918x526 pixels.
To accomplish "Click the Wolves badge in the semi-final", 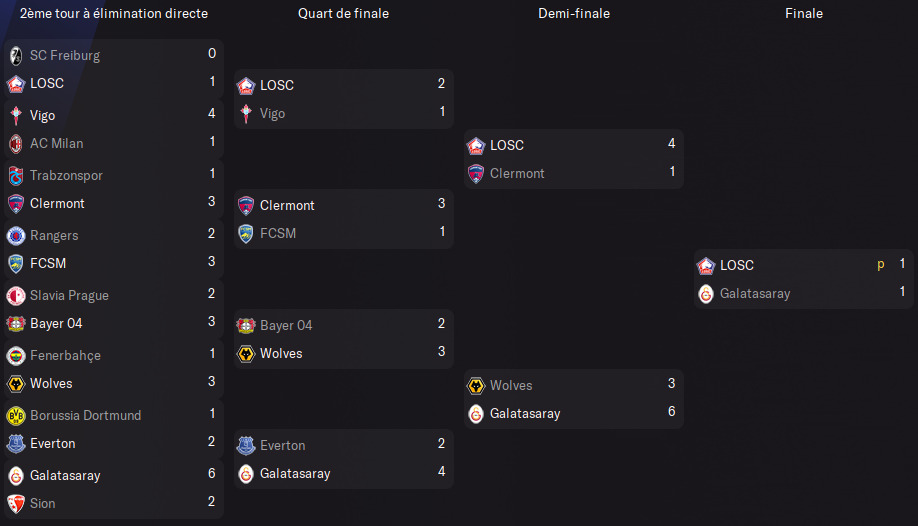I will 476,385.
